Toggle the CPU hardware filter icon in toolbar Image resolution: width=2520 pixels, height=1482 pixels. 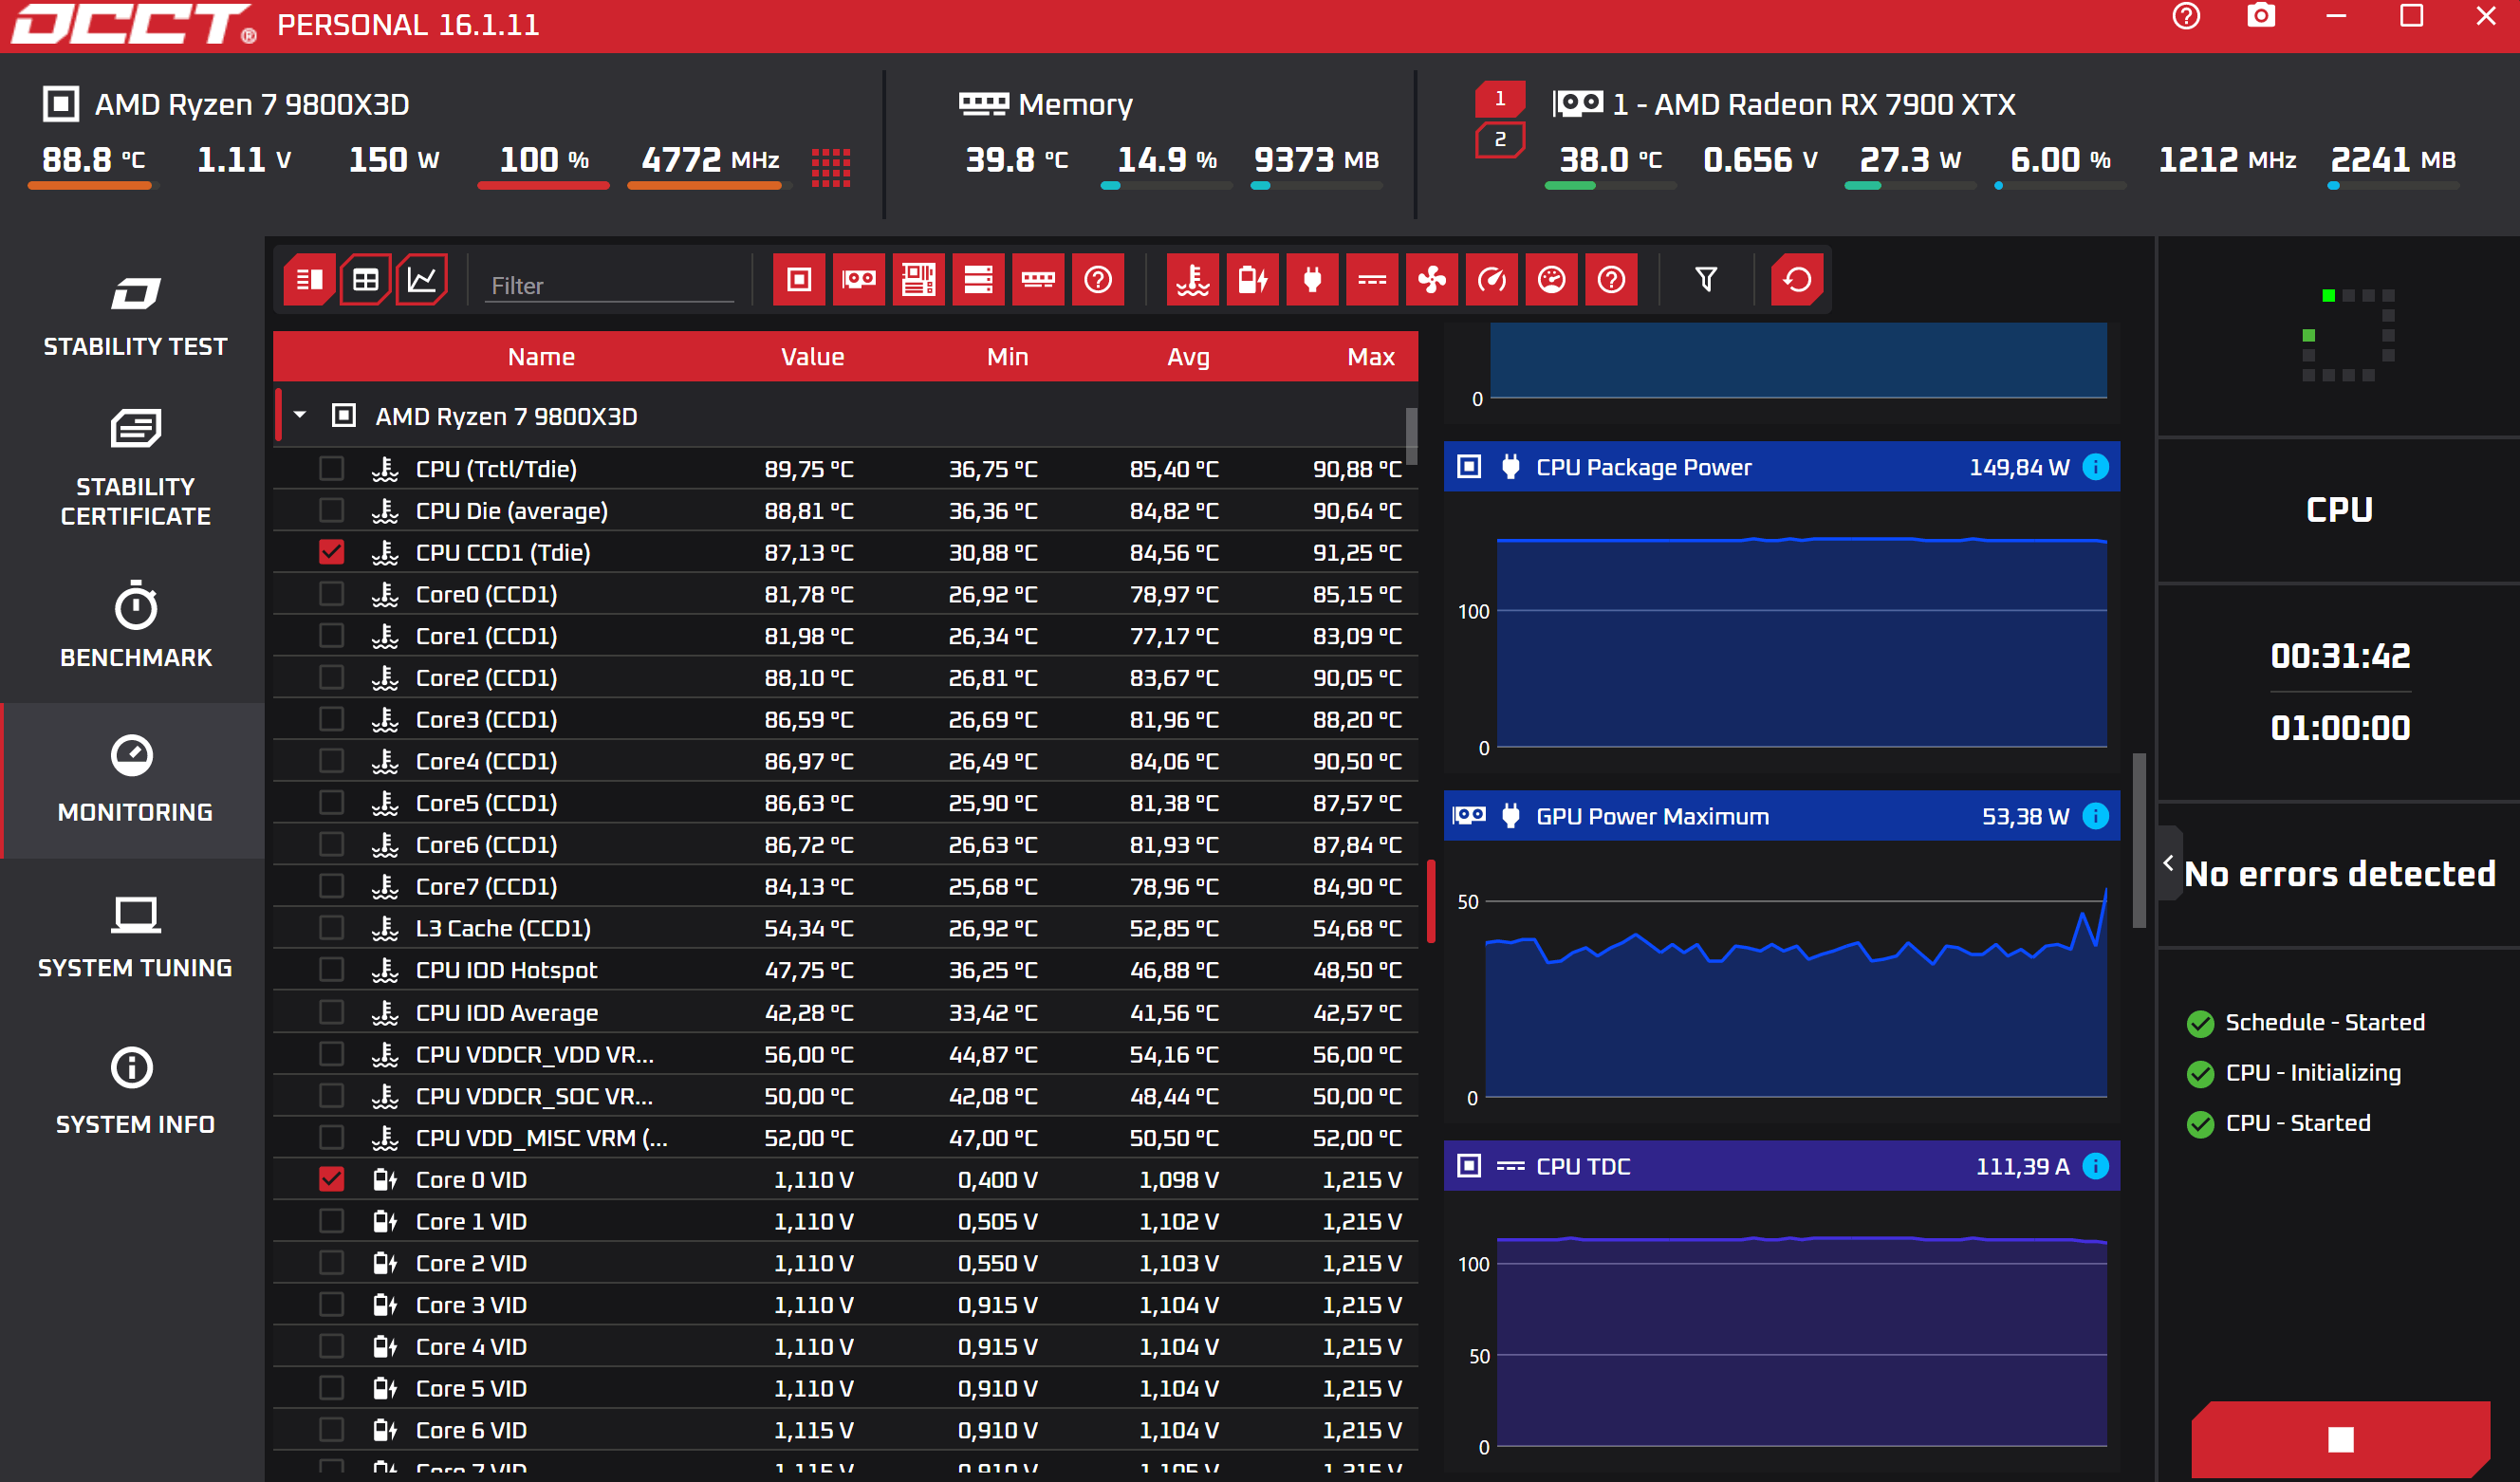coord(799,280)
